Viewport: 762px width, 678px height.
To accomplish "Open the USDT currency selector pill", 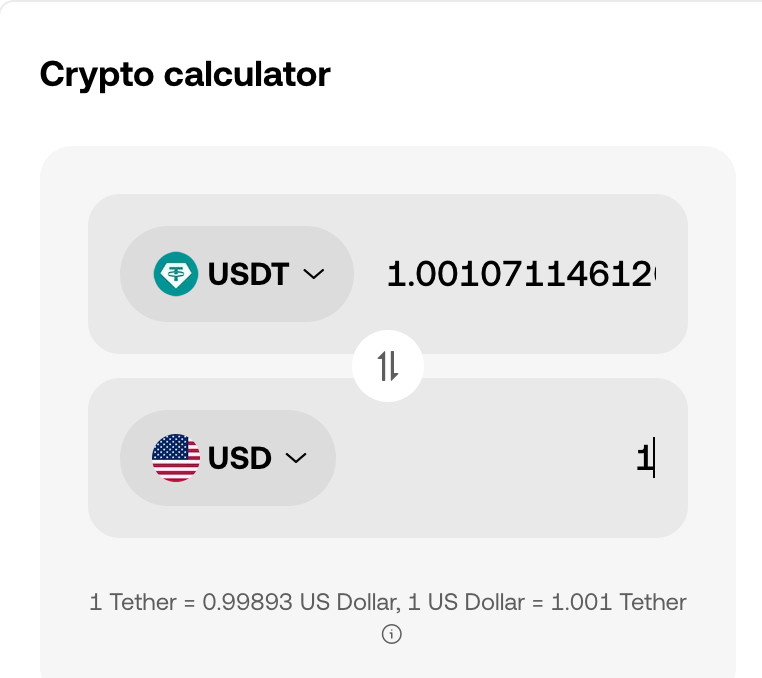I will tap(237, 274).
